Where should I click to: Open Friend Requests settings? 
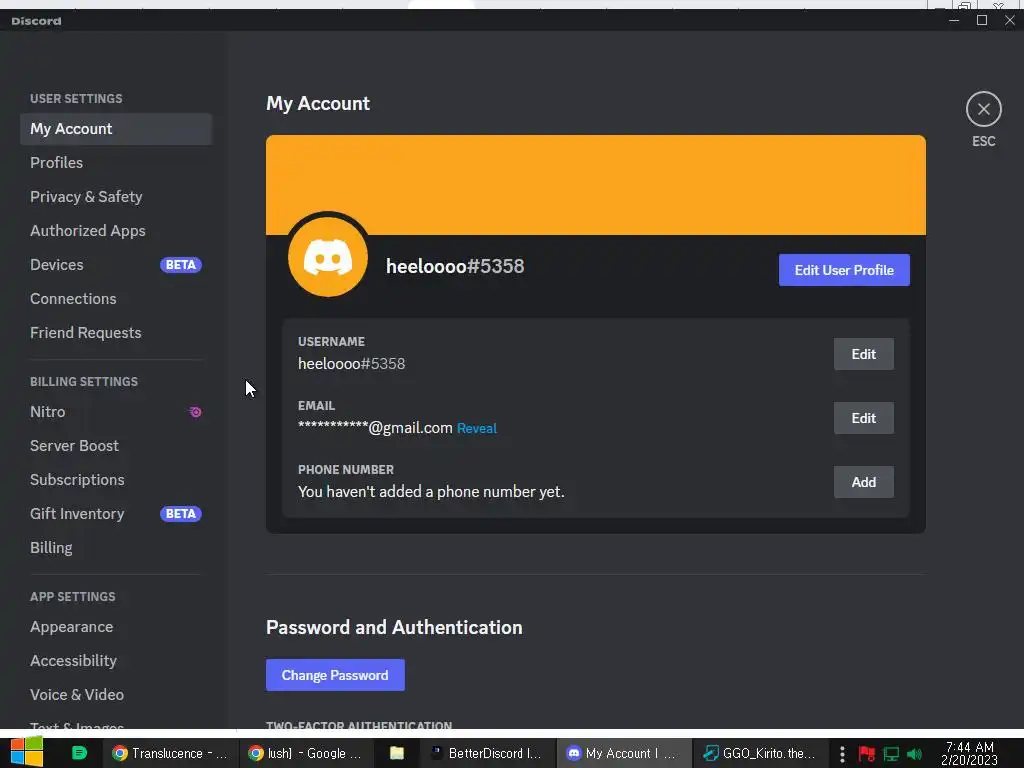(x=116, y=332)
